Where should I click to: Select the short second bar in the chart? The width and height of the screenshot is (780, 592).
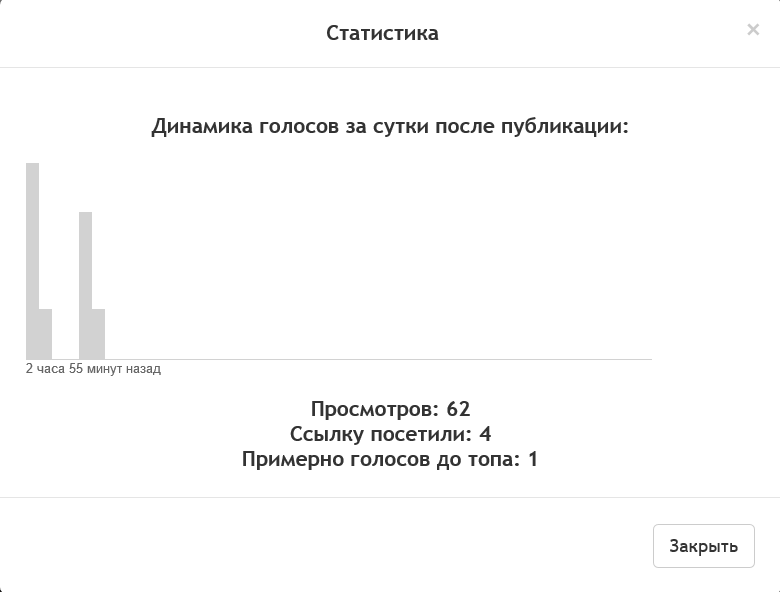pos(45,334)
